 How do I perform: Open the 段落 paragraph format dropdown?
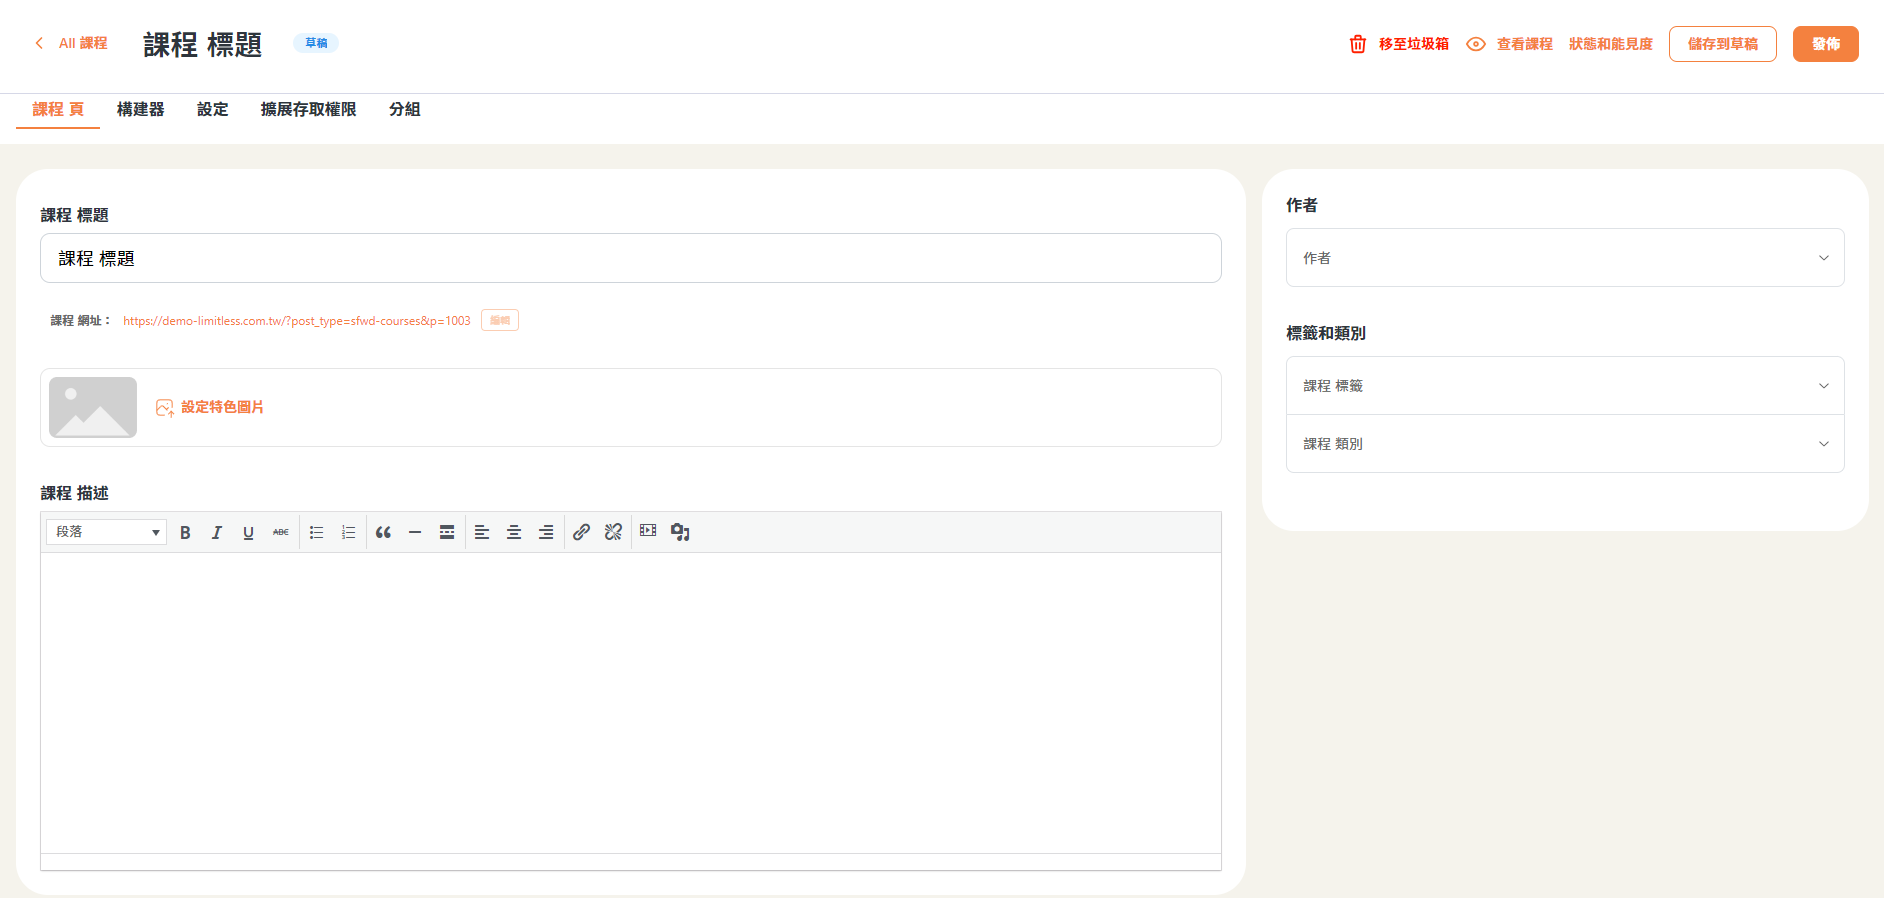click(107, 532)
